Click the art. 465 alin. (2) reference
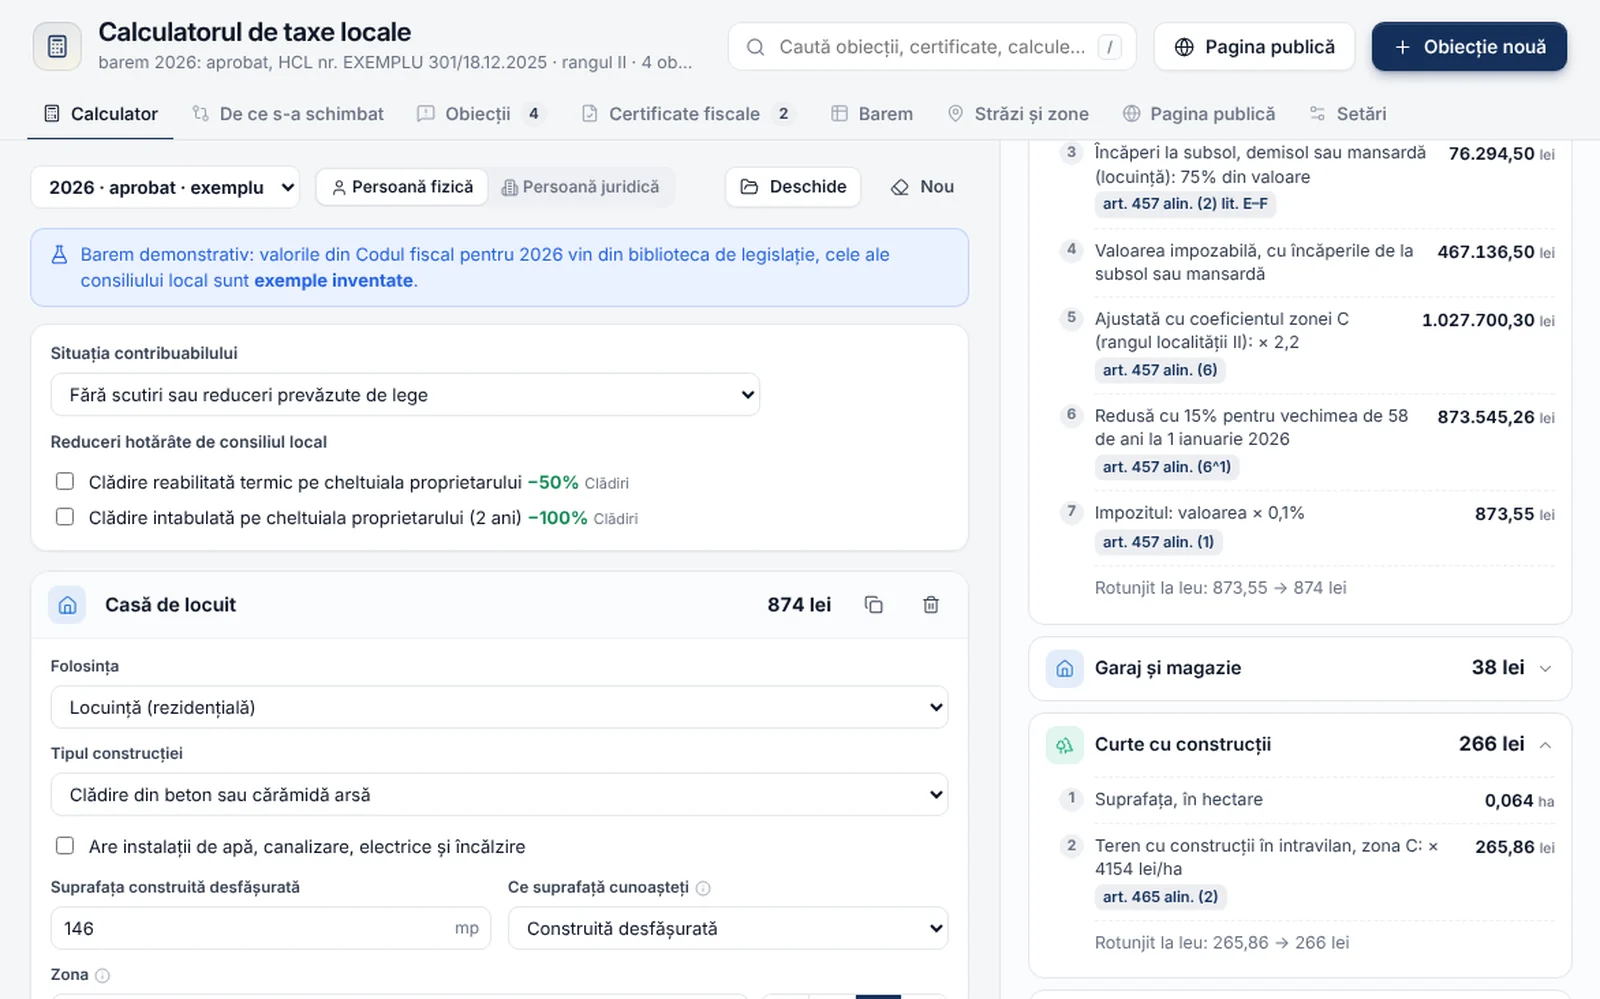Image resolution: width=1600 pixels, height=999 pixels. point(1160,897)
